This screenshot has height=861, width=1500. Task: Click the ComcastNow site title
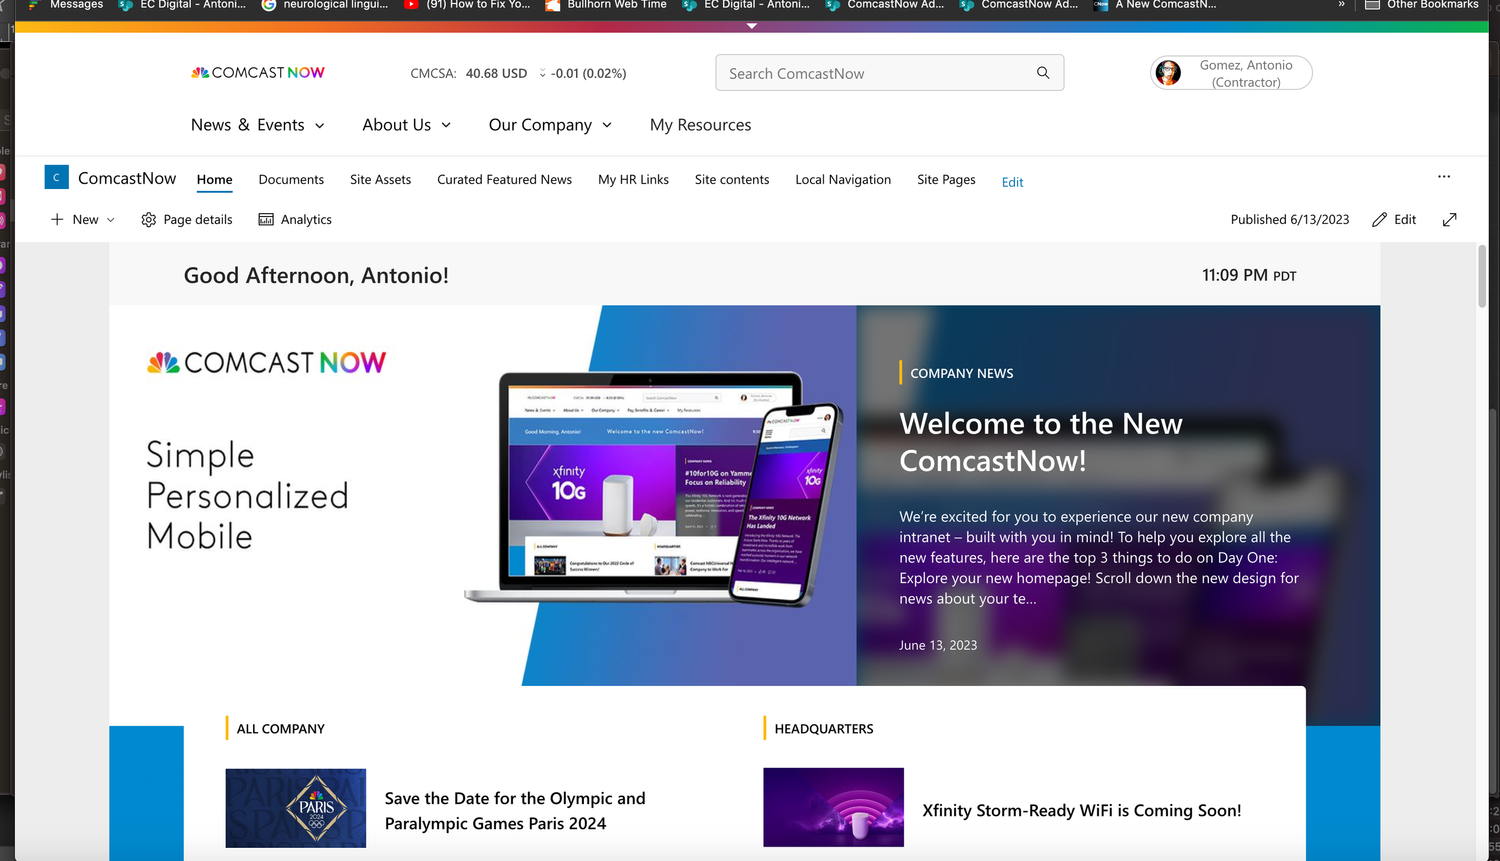coord(127,178)
